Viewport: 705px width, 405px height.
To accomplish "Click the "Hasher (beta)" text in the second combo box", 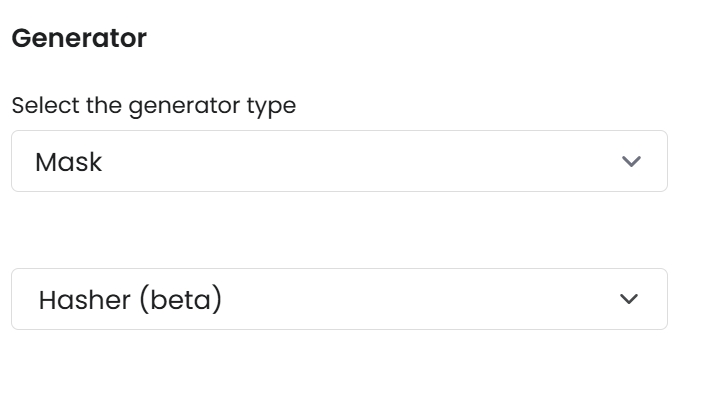I will click(130, 299).
